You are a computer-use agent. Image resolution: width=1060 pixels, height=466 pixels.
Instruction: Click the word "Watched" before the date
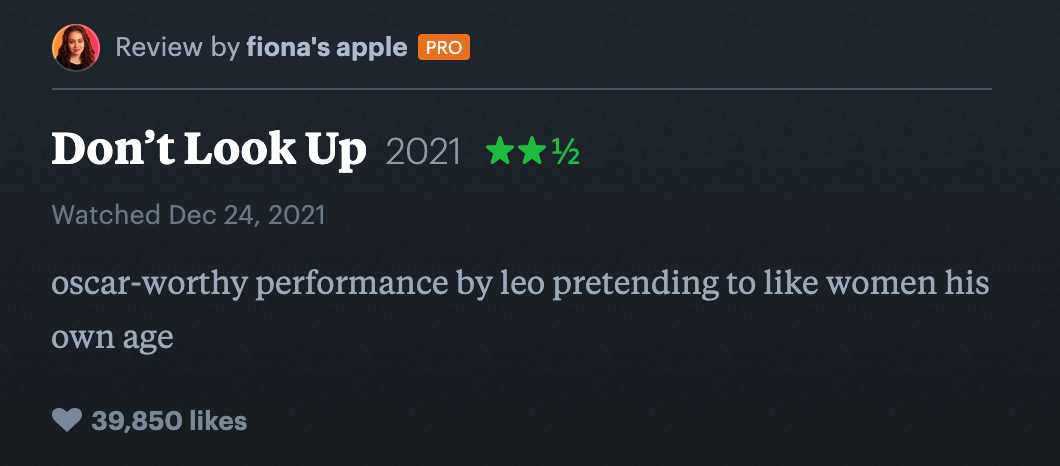tap(106, 215)
